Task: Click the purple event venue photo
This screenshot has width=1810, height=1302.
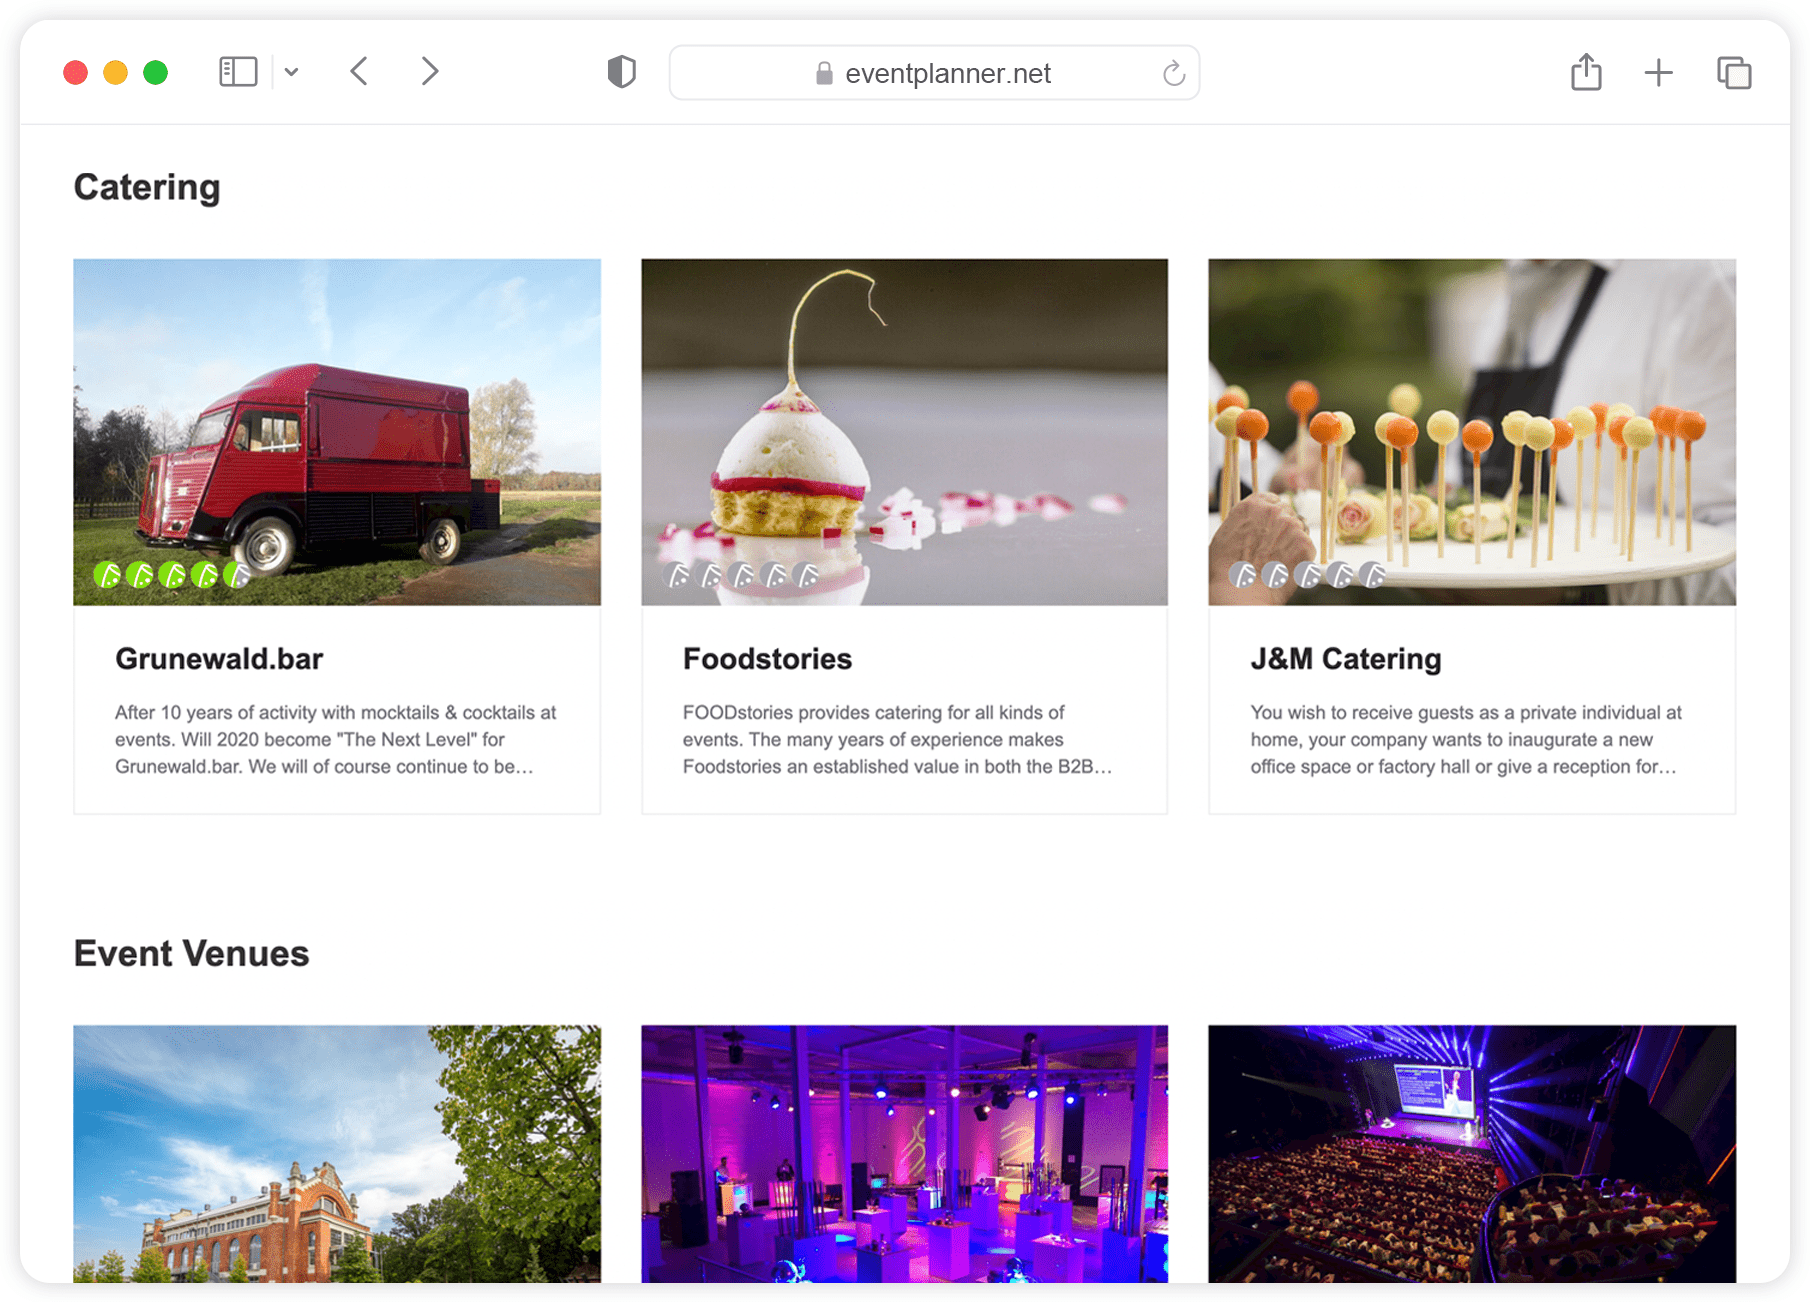Action: click(x=904, y=1150)
